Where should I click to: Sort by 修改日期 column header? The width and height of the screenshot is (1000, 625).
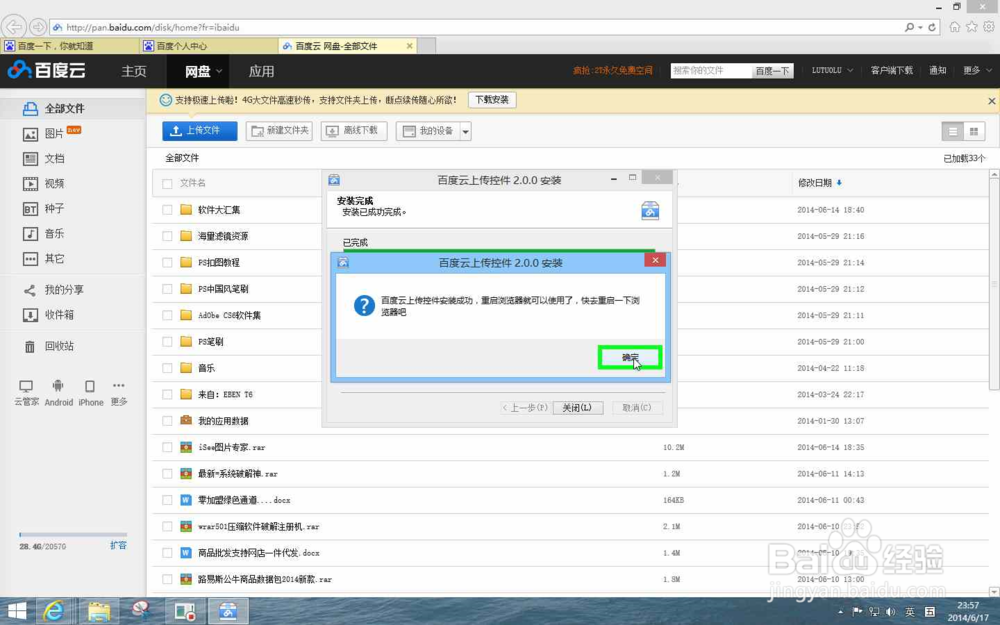click(x=819, y=183)
